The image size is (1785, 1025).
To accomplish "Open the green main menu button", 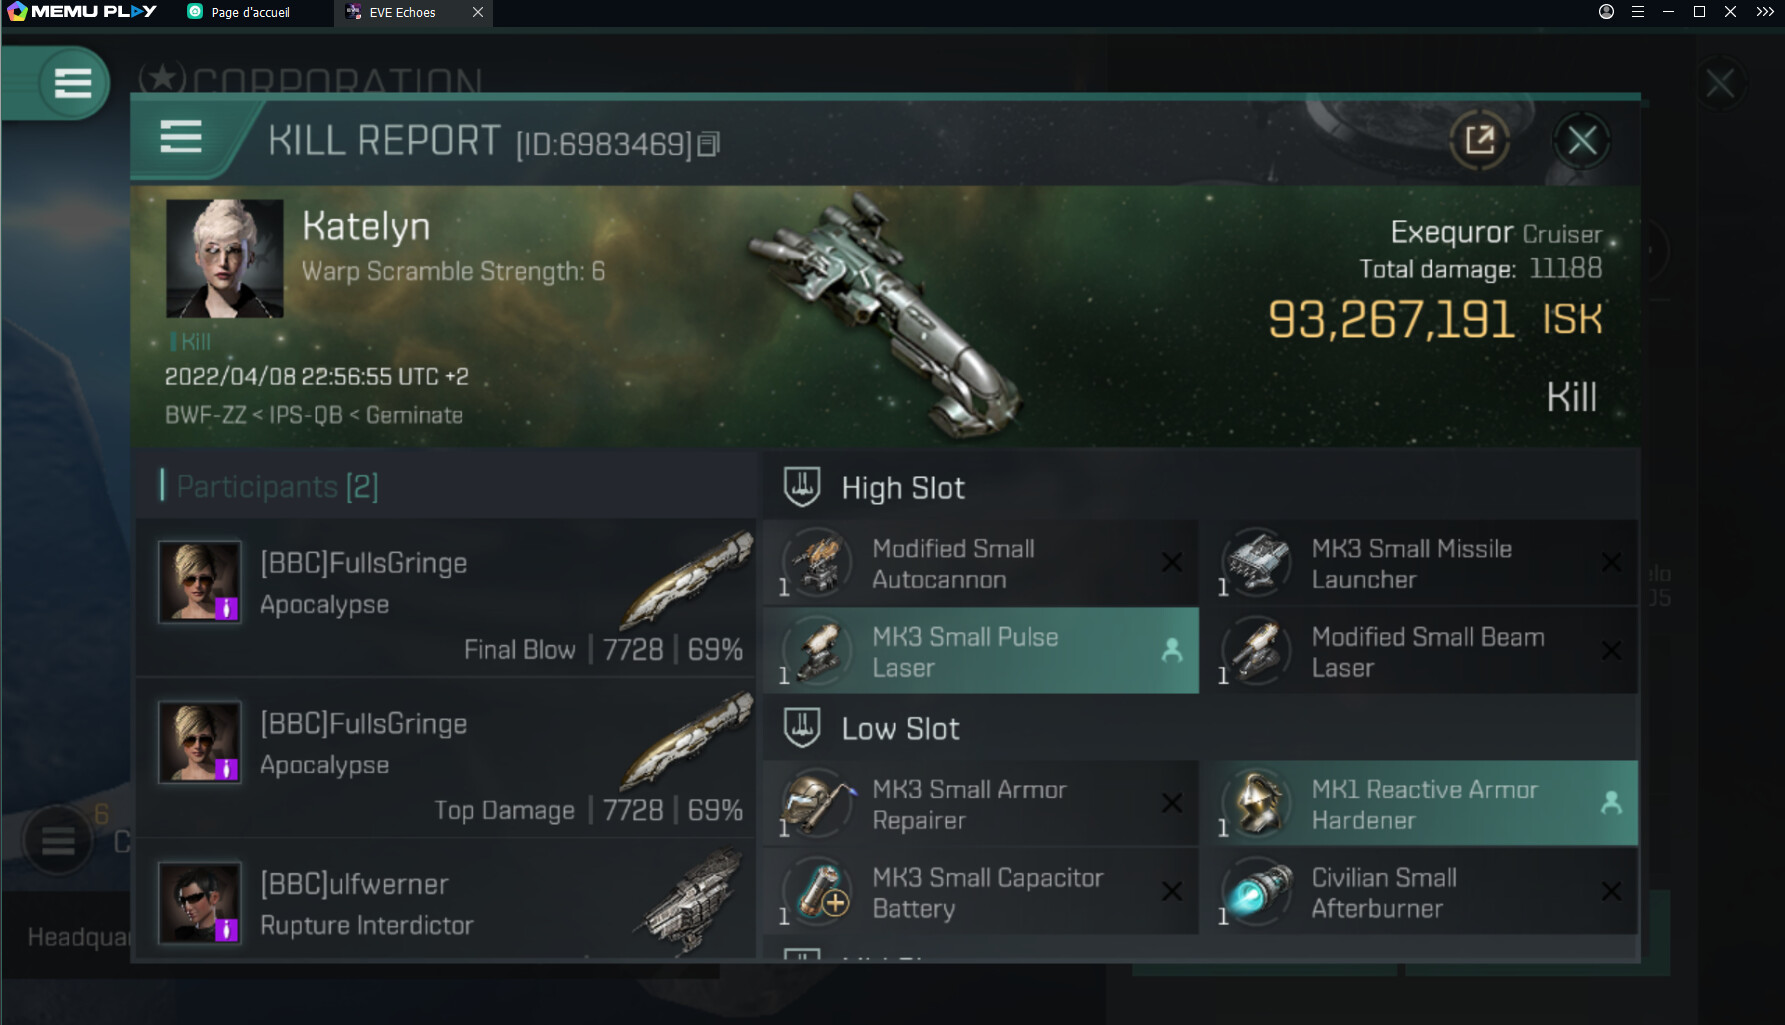I will 72,83.
